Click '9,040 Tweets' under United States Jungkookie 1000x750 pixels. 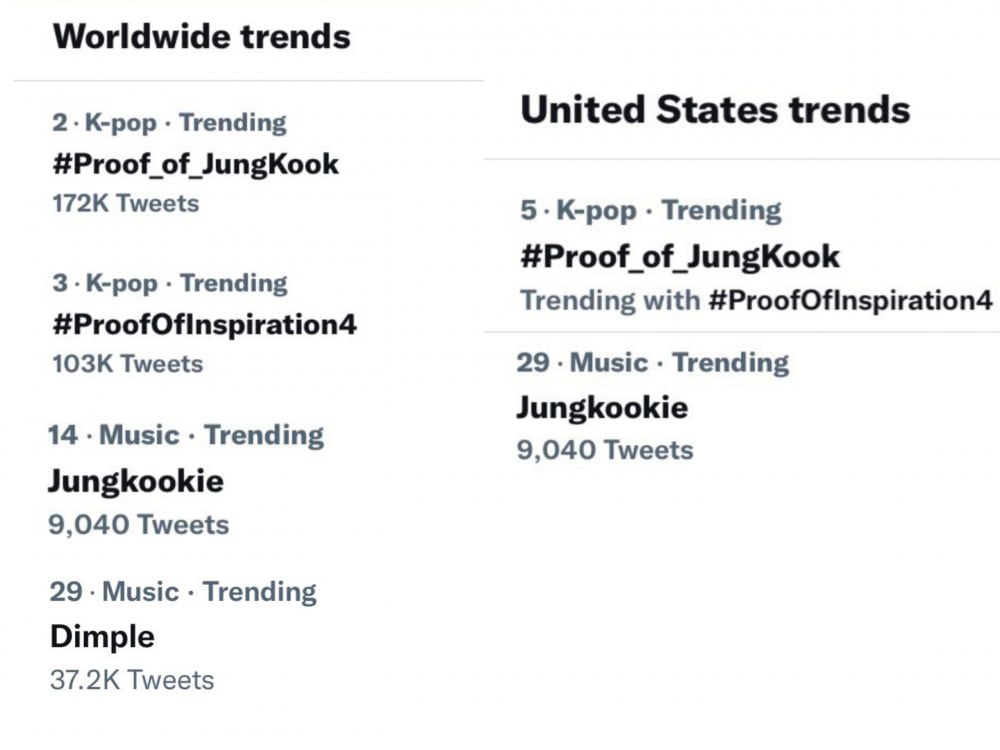[605, 450]
